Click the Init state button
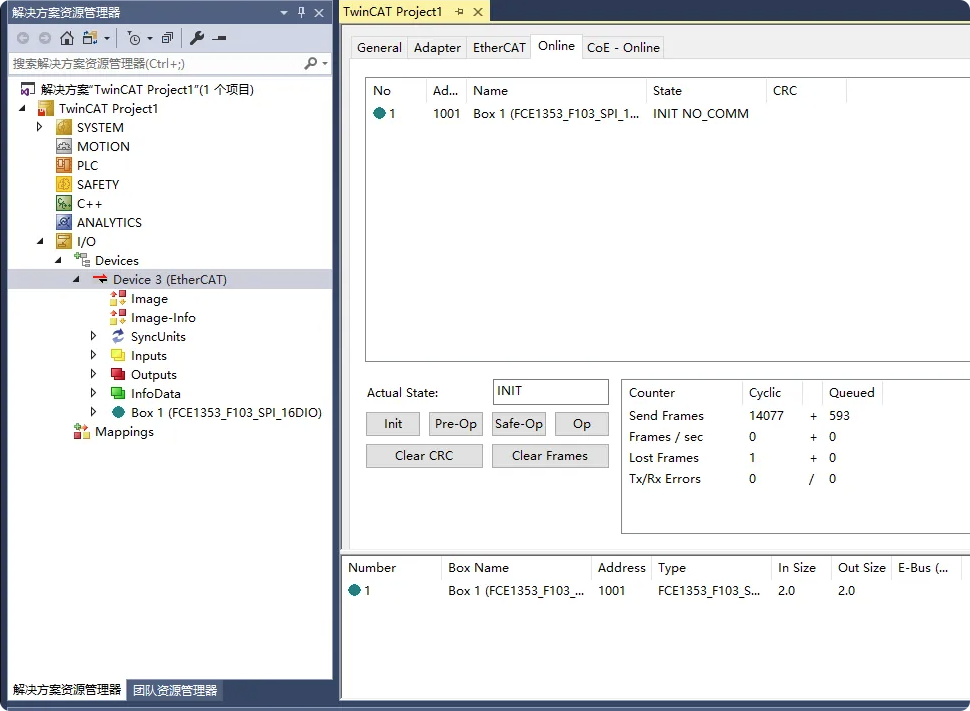The height and width of the screenshot is (711, 970). point(393,424)
